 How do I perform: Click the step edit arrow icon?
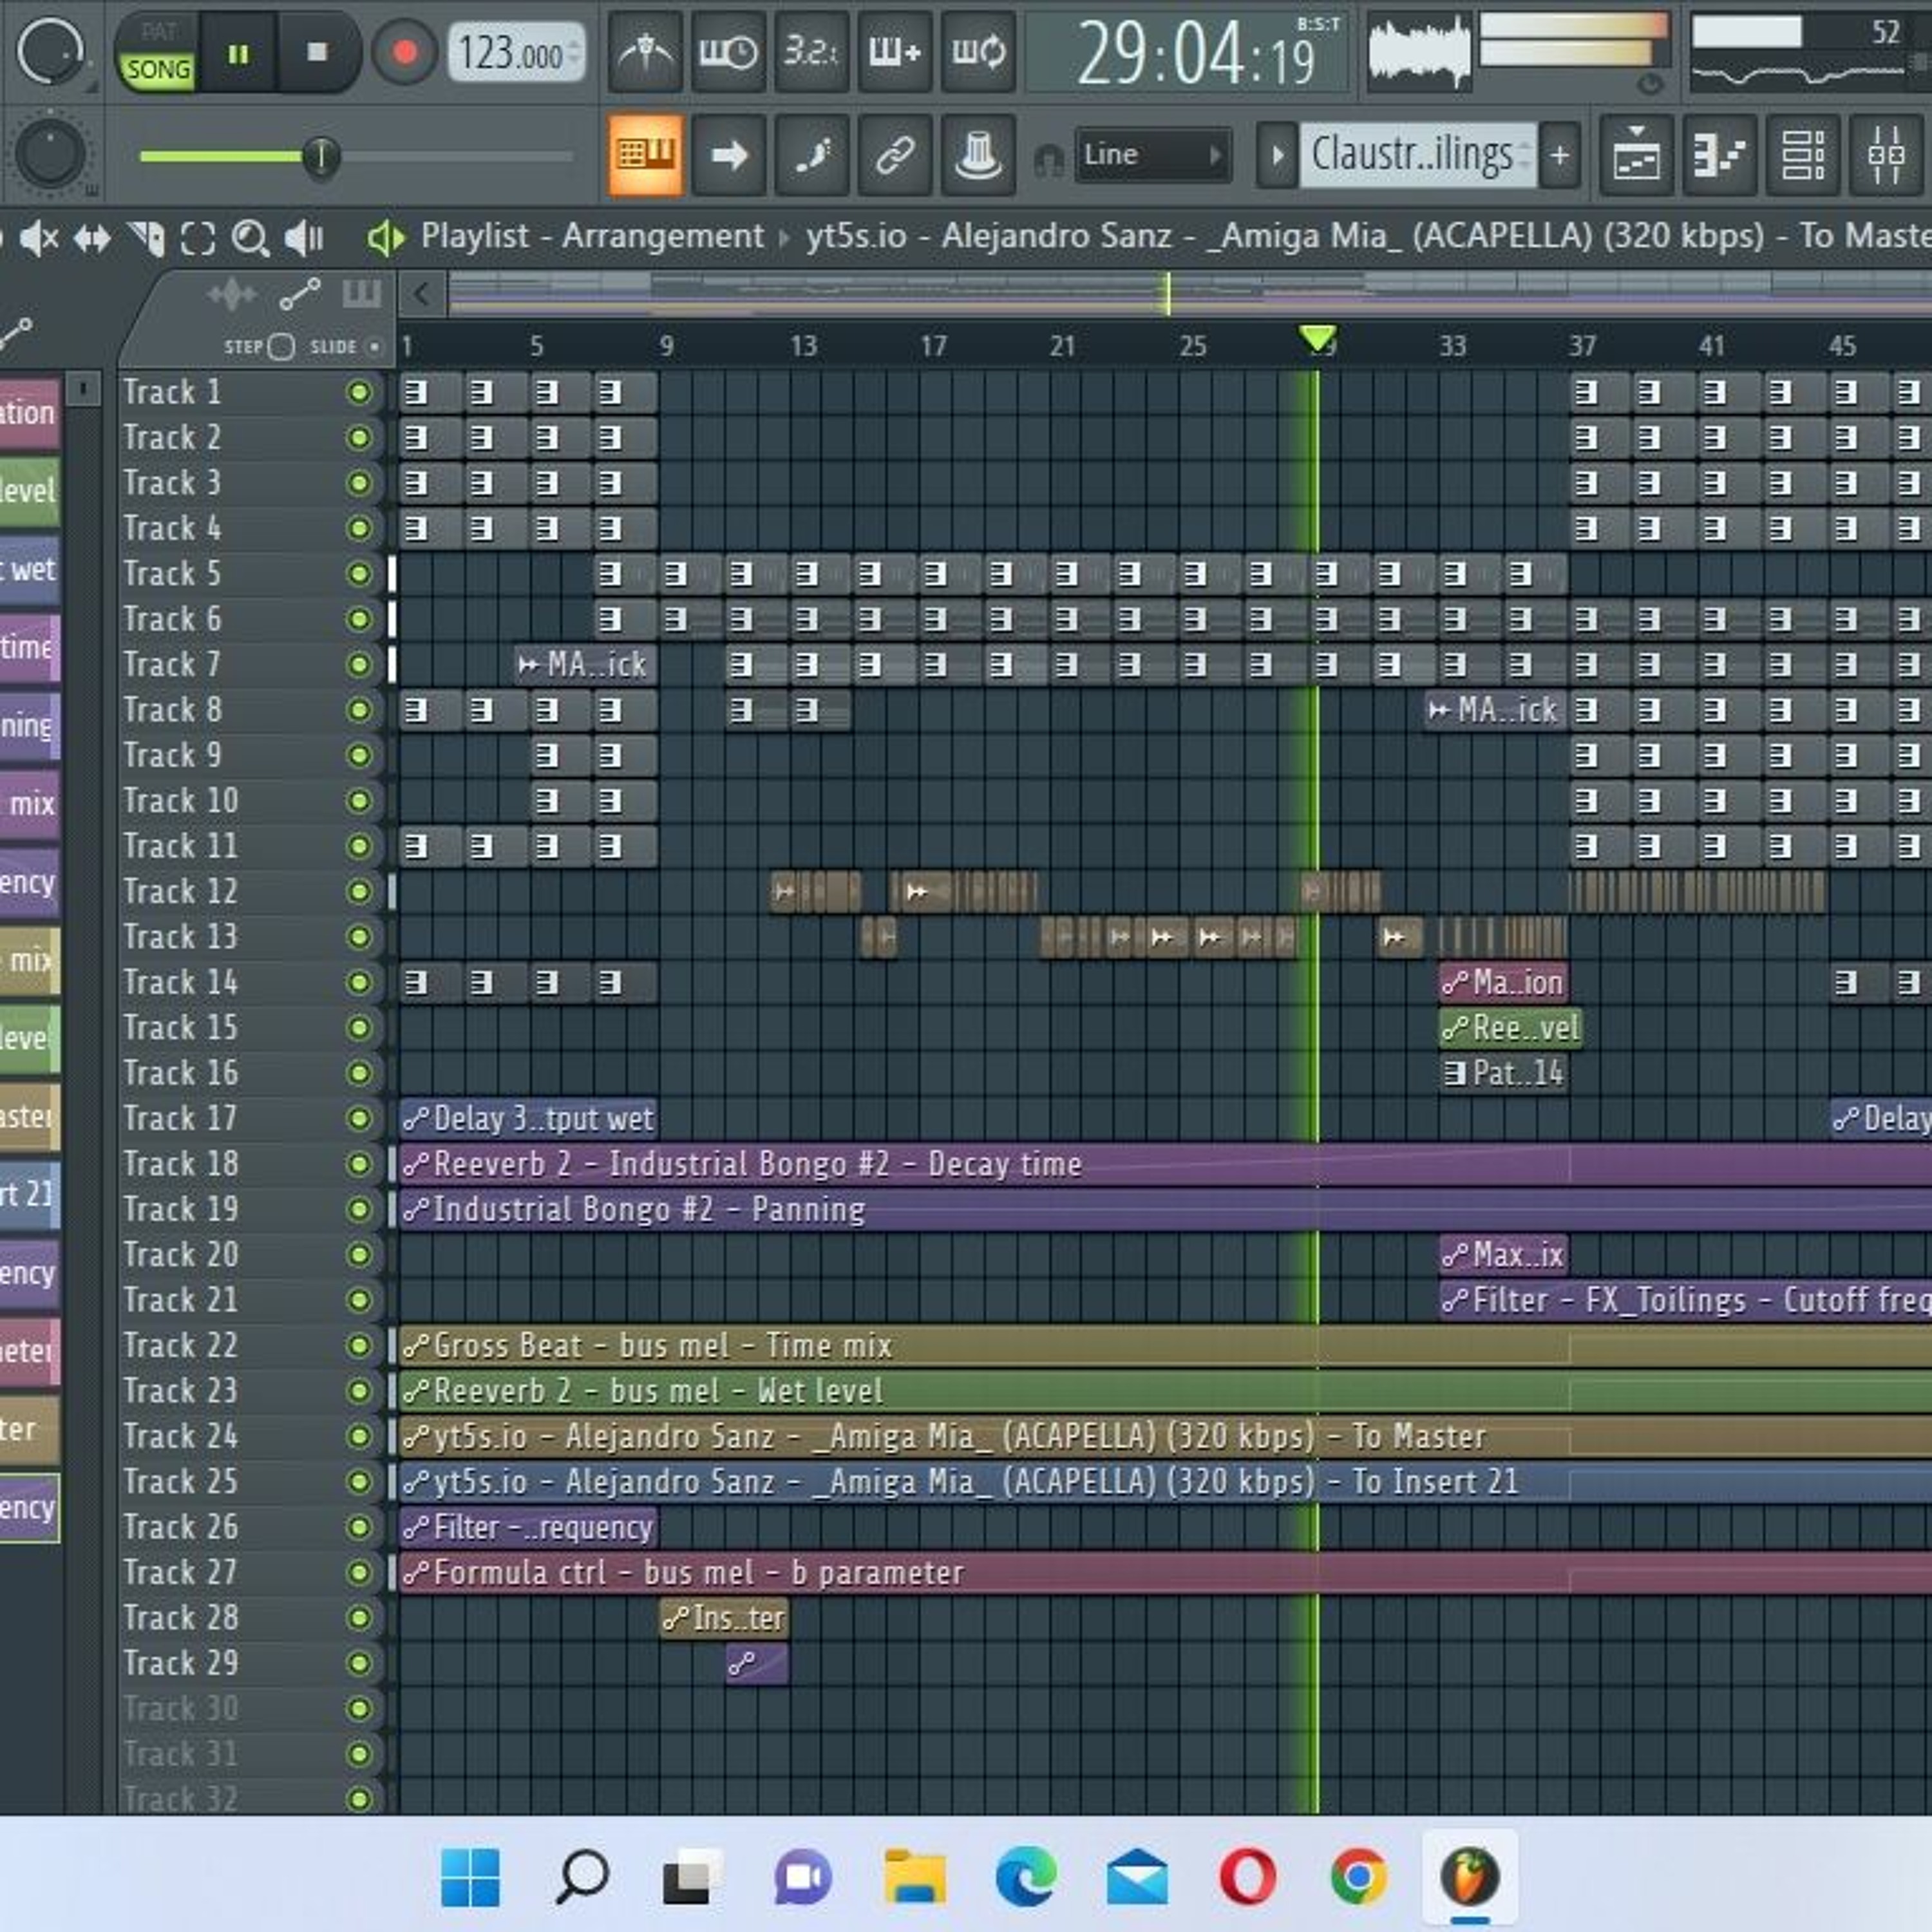(729, 155)
